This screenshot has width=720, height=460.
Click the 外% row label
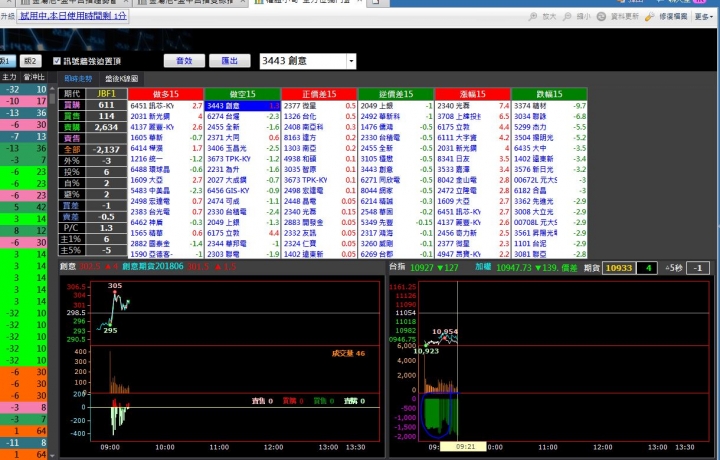pos(72,161)
